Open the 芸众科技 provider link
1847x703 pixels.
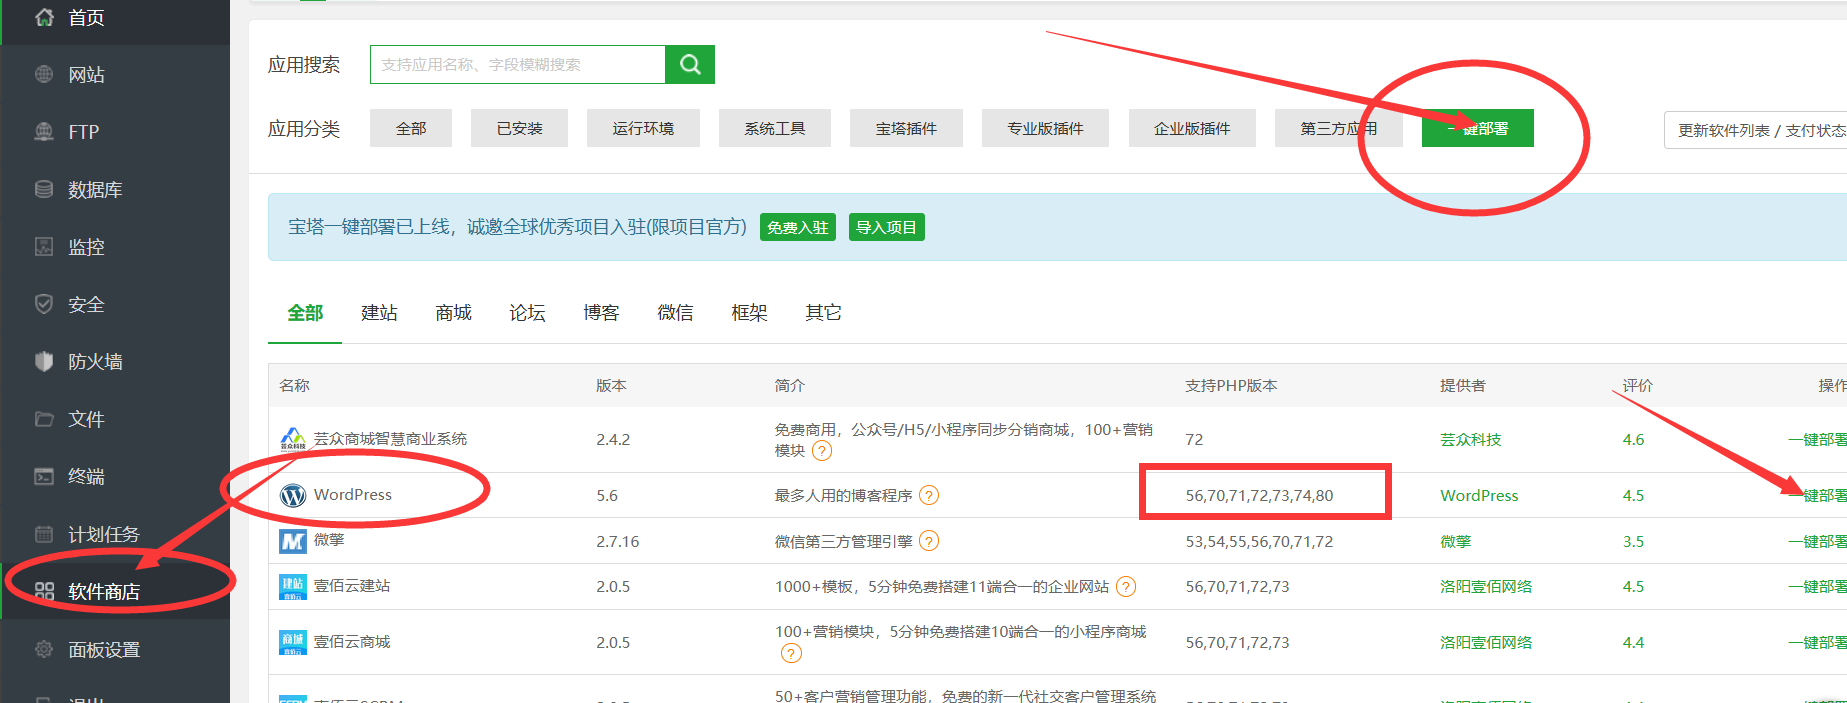point(1470,439)
